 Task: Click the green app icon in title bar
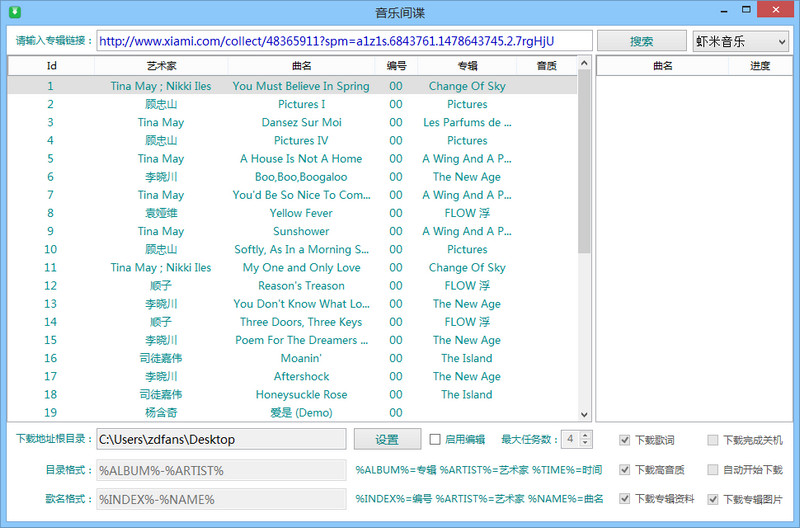pos(15,11)
